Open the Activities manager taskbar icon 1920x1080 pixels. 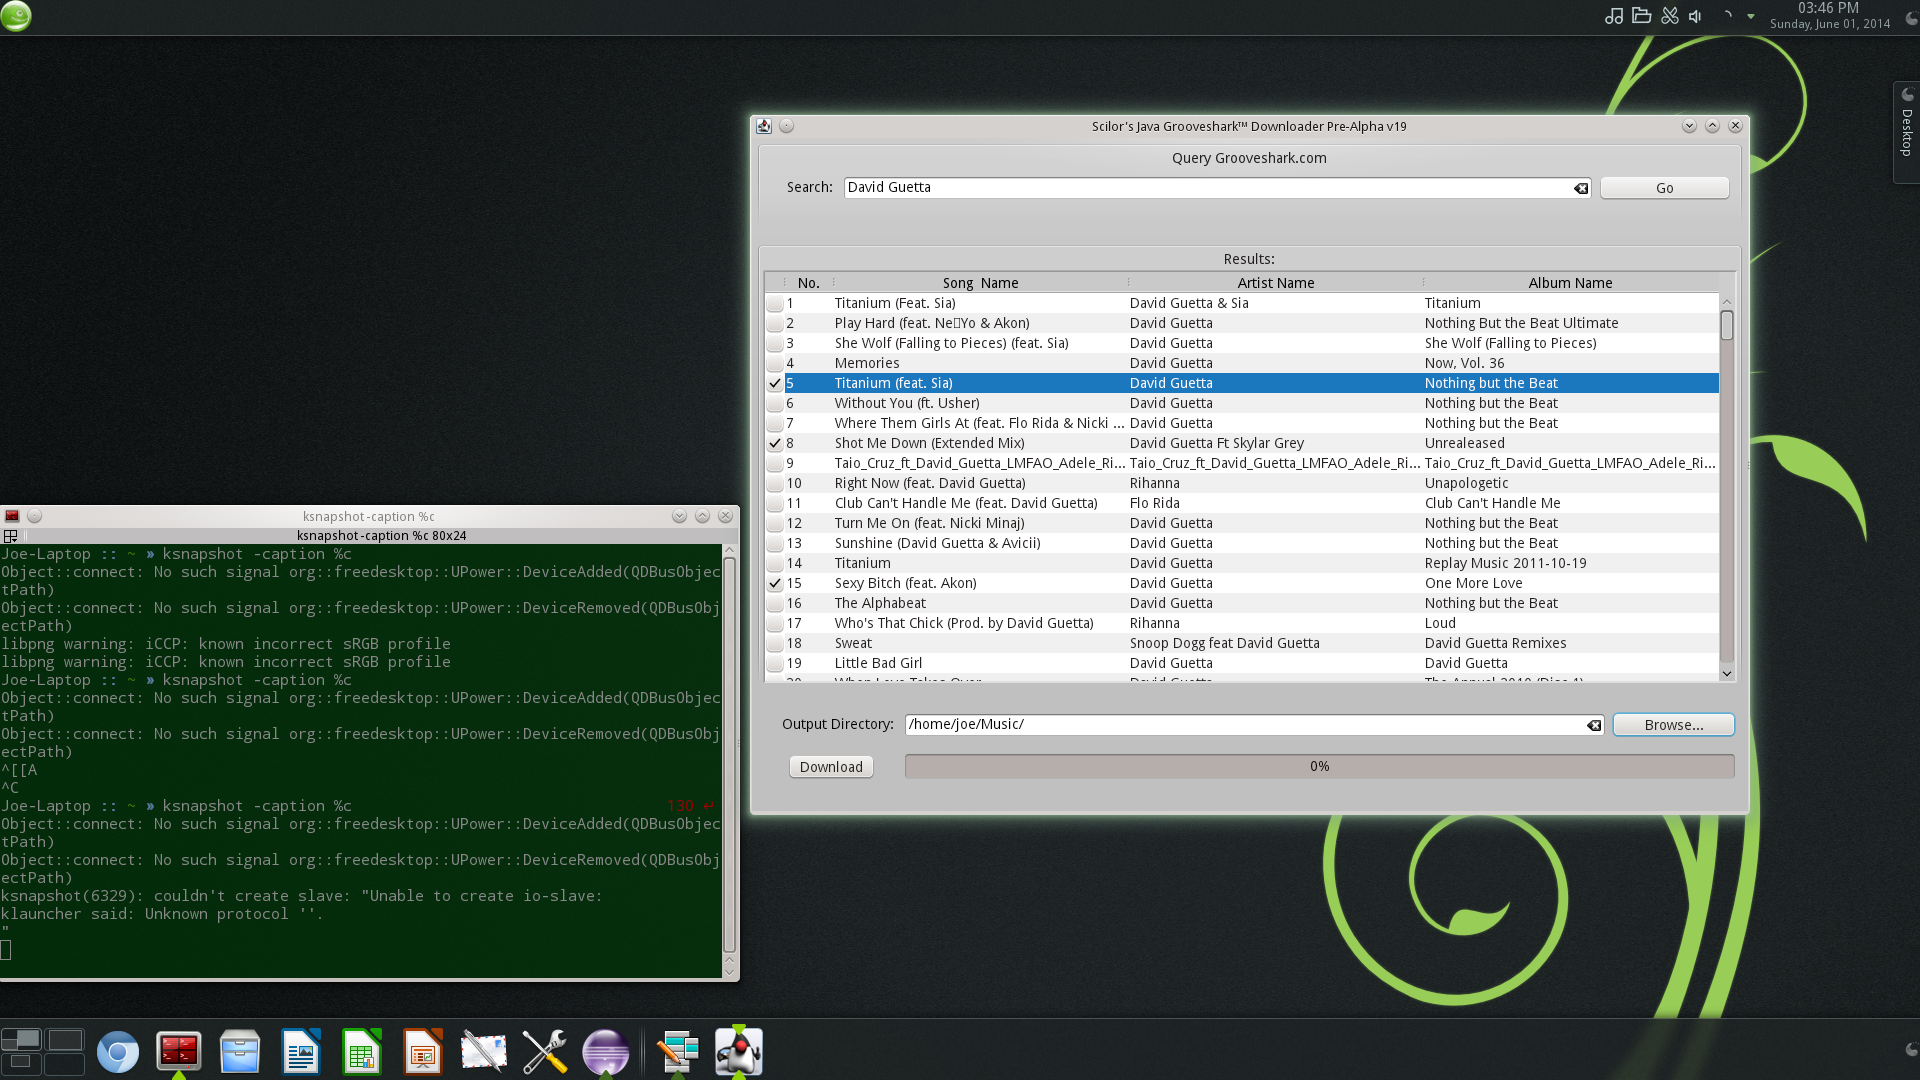click(x=678, y=1052)
